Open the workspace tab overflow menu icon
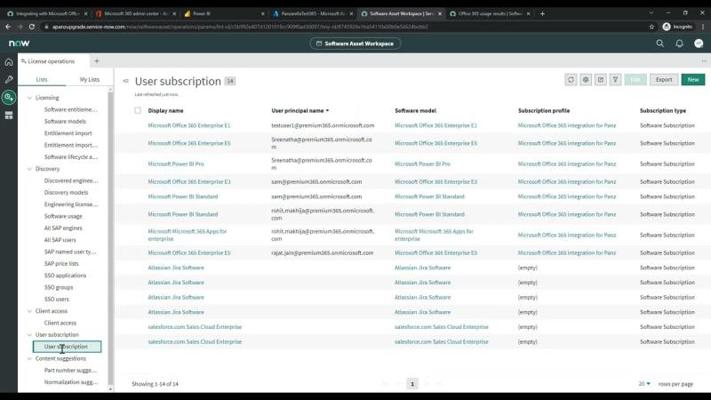This screenshot has width=711, height=400. click(704, 61)
